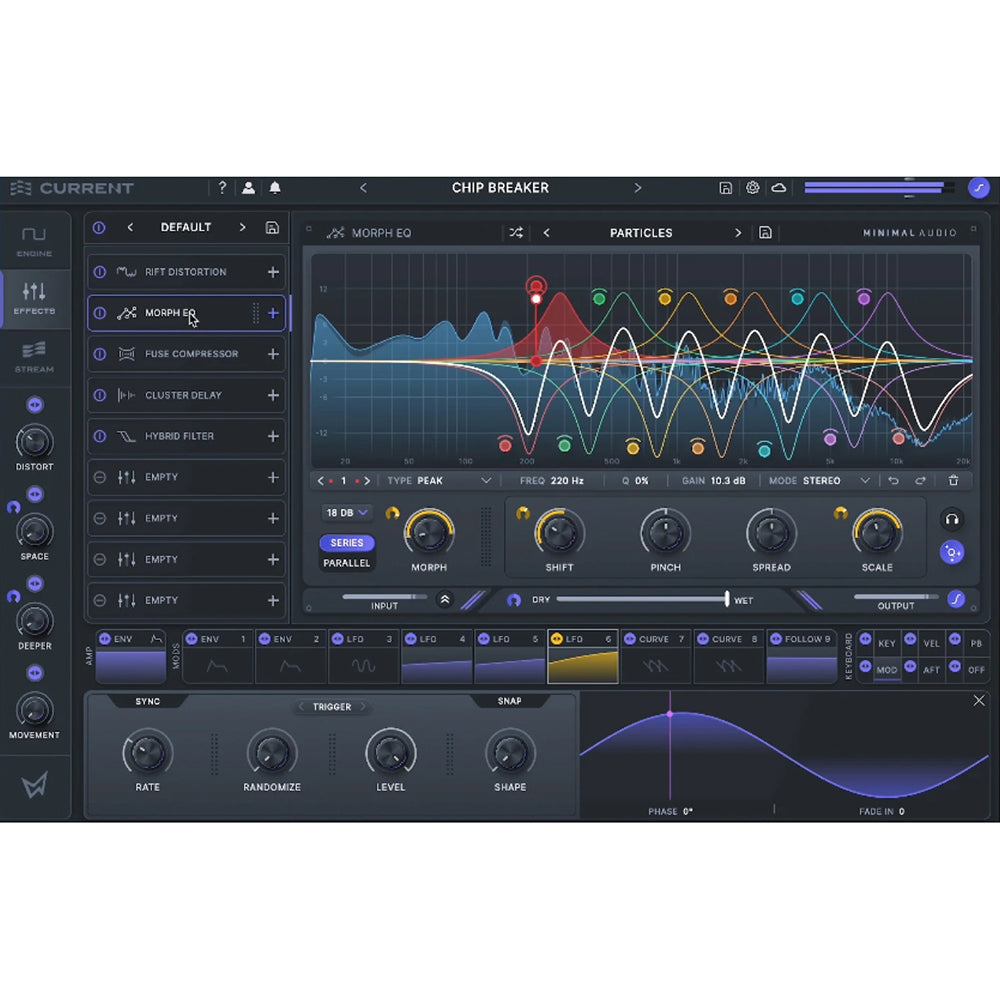Add effect after Rift Distortion
This screenshot has width=1000, height=1000.
[273, 272]
